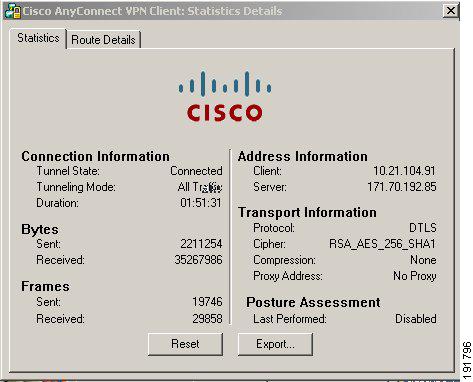Click frames sent value 19746
The image size is (473, 382).
[207, 302]
